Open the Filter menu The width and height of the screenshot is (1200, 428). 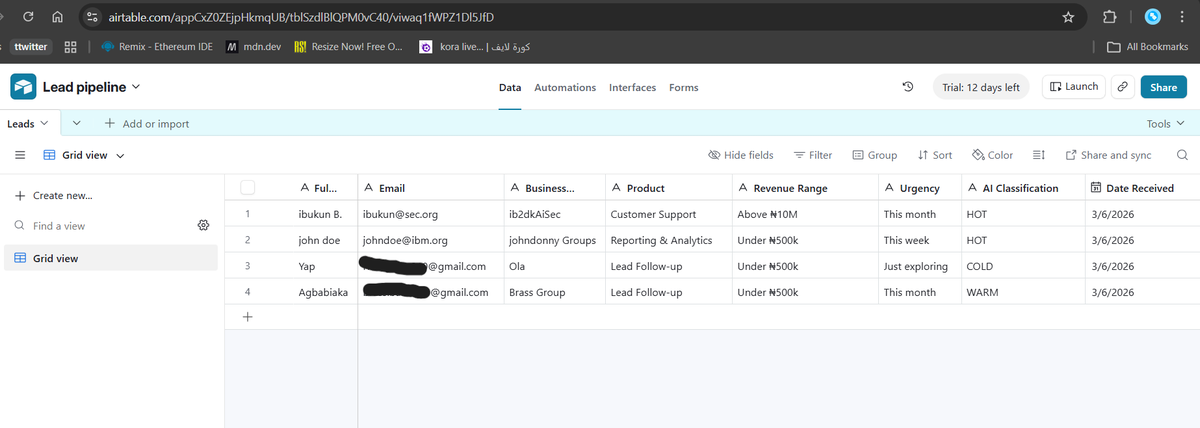click(x=813, y=155)
